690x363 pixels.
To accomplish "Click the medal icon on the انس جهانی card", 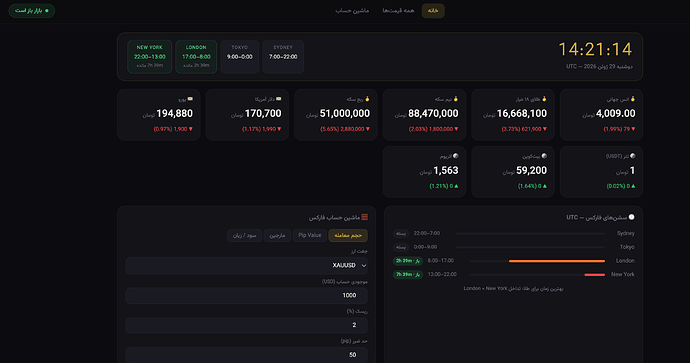I will click(x=633, y=99).
